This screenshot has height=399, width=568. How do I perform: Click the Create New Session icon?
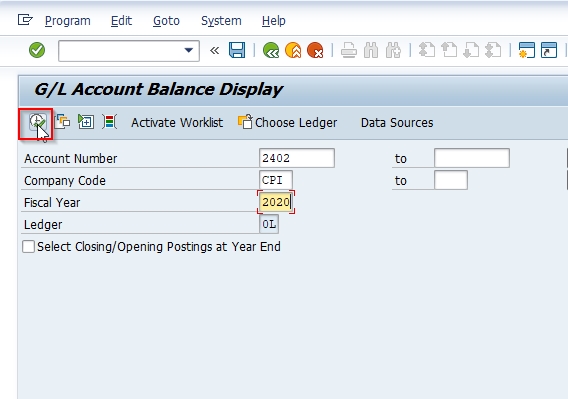pyautogui.click(x=527, y=50)
